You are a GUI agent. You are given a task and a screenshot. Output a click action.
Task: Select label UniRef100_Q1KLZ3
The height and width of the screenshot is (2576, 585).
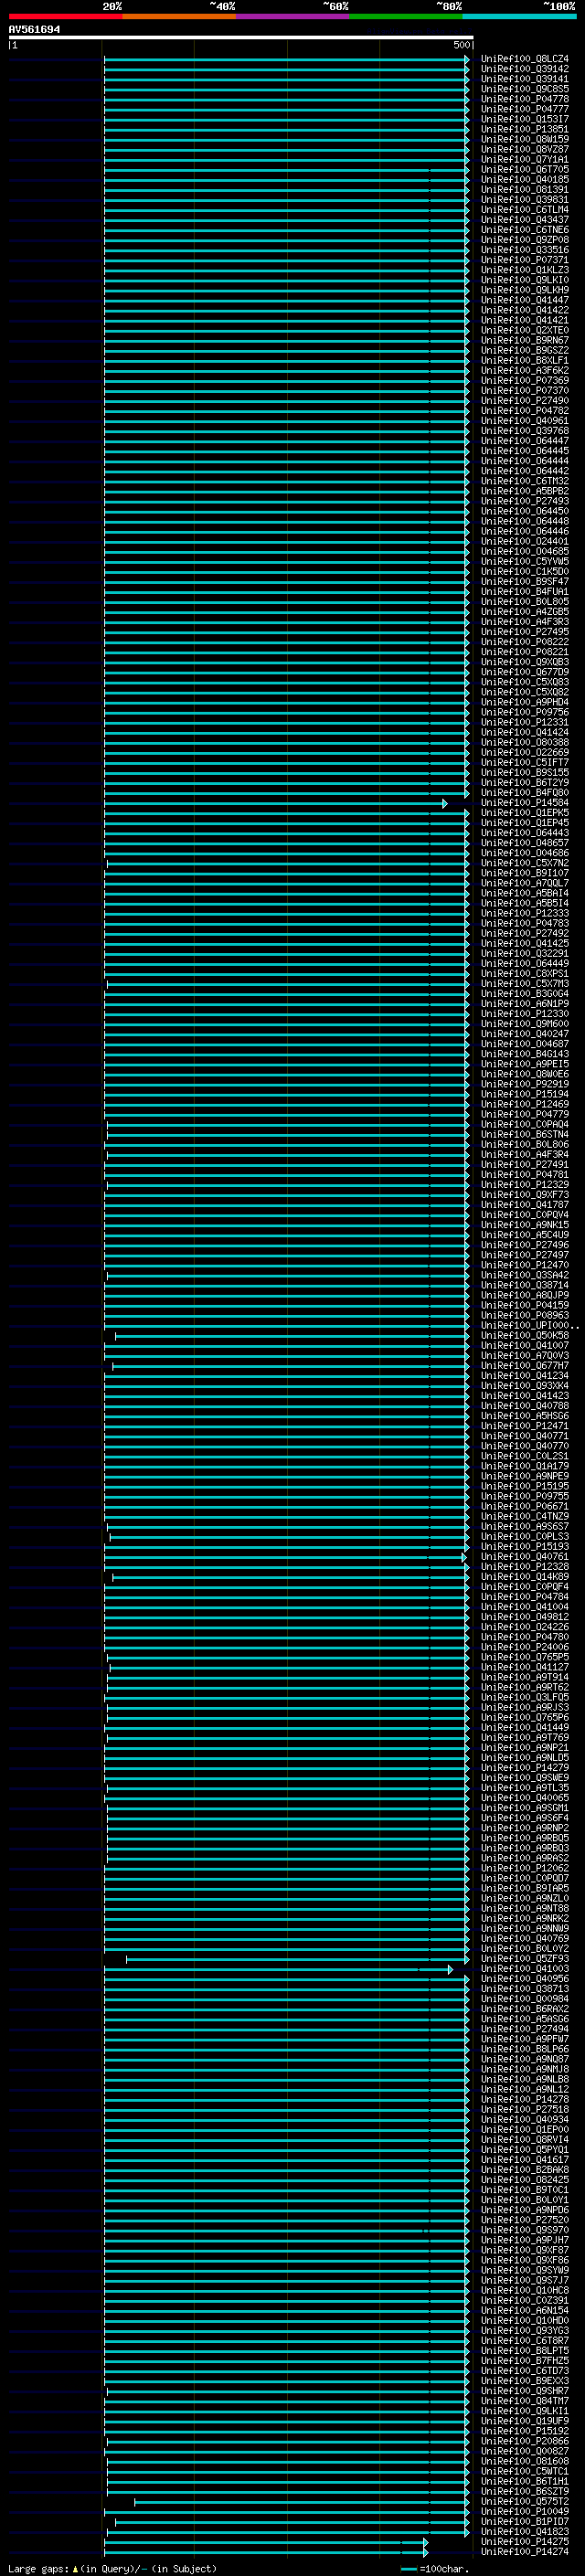[x=524, y=270]
